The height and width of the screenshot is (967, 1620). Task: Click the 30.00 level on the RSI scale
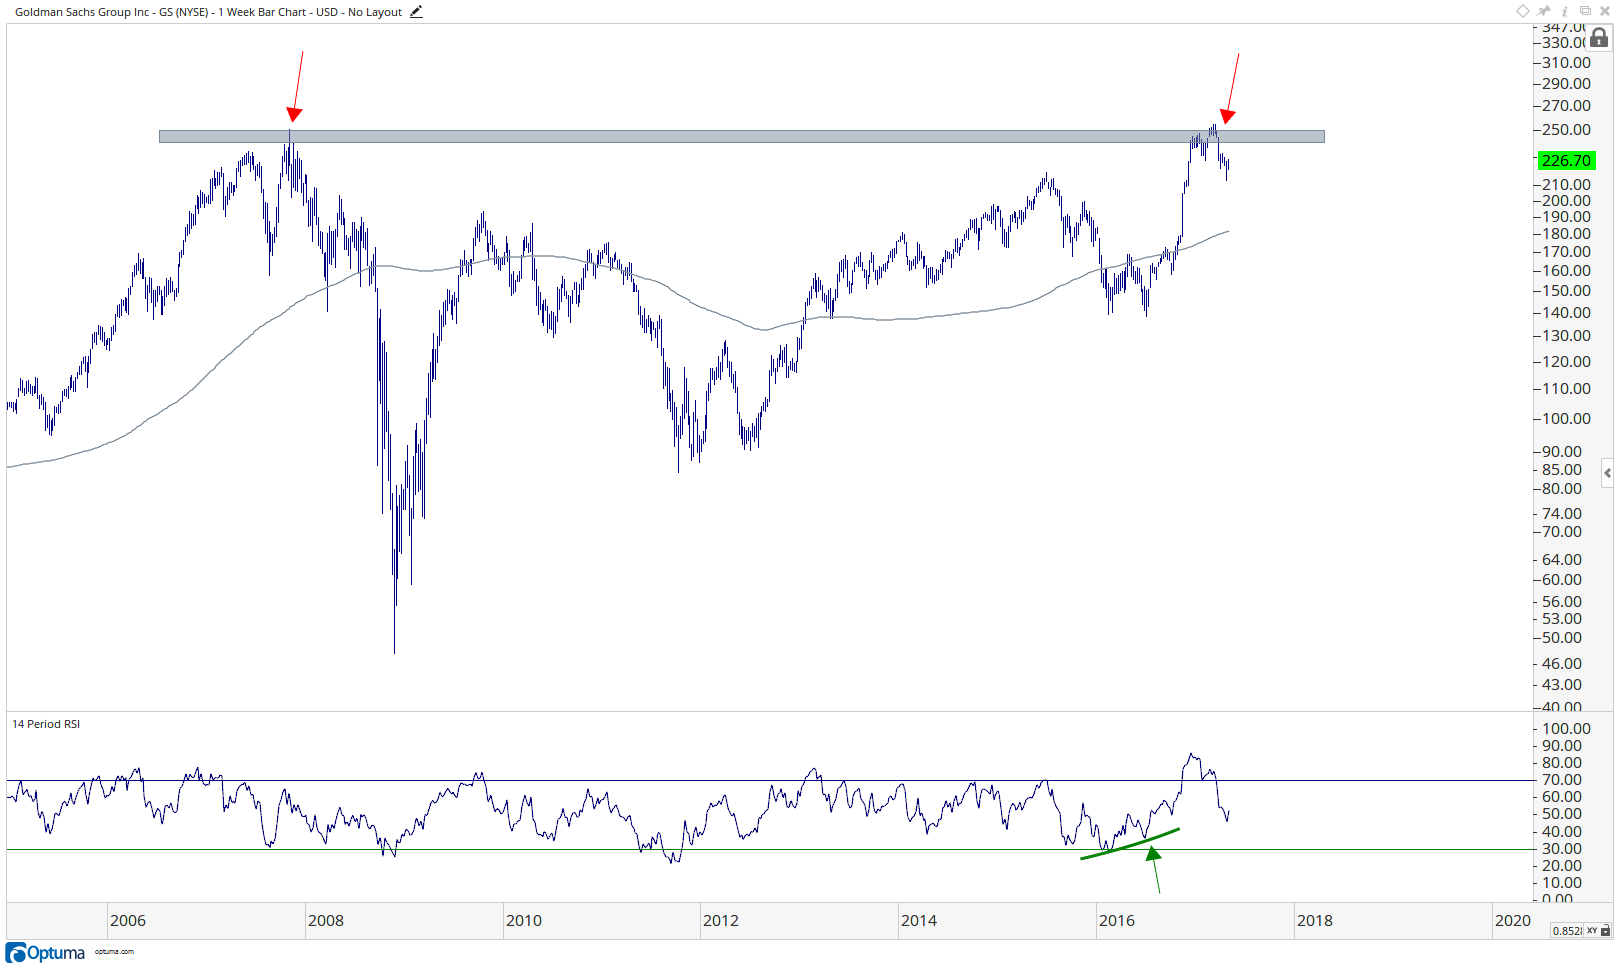1562,849
